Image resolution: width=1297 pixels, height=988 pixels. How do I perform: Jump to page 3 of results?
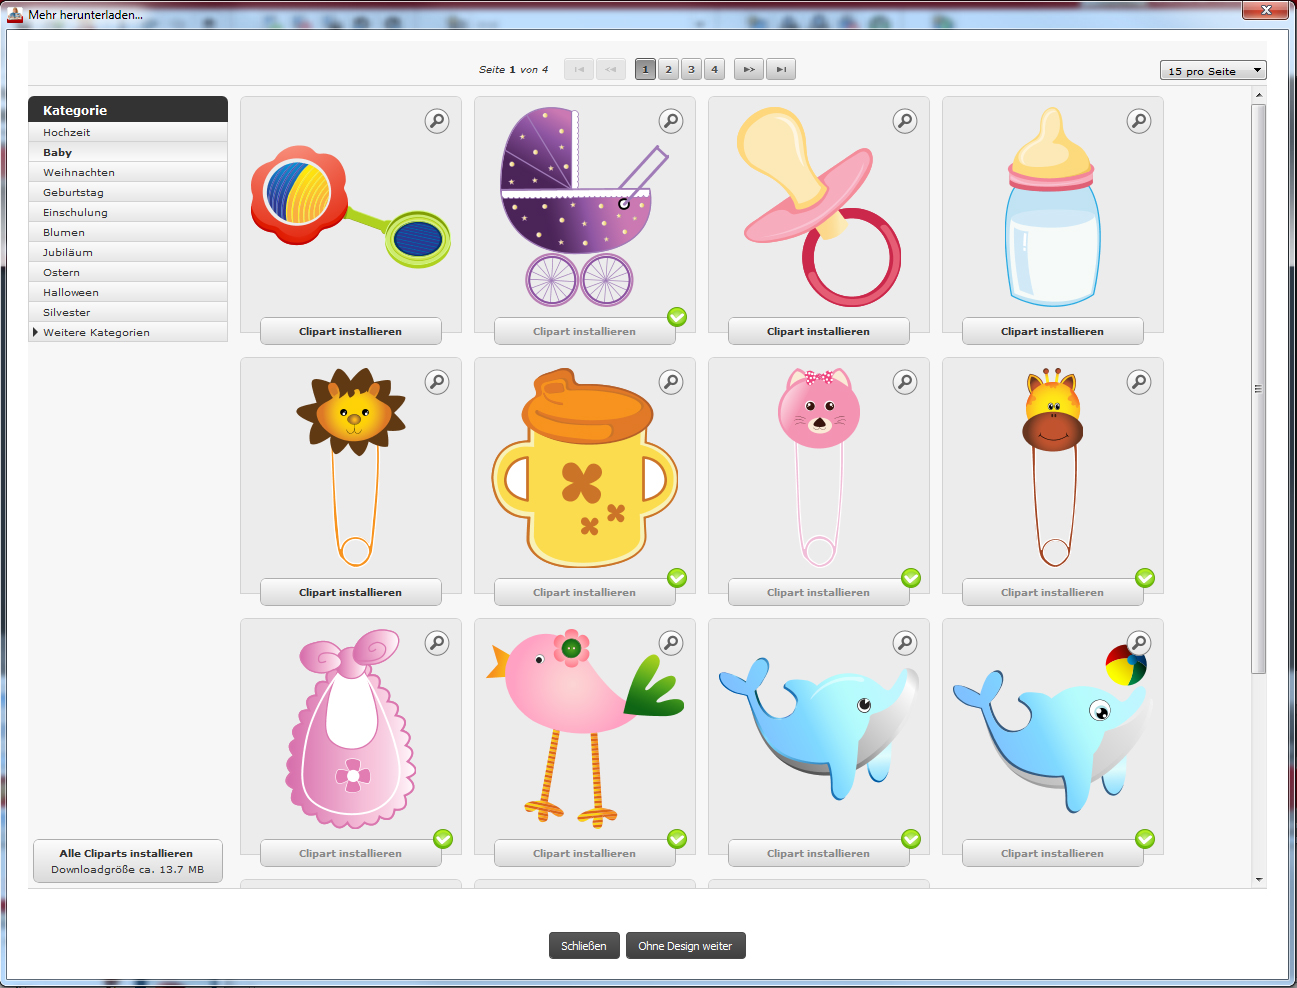(x=691, y=69)
